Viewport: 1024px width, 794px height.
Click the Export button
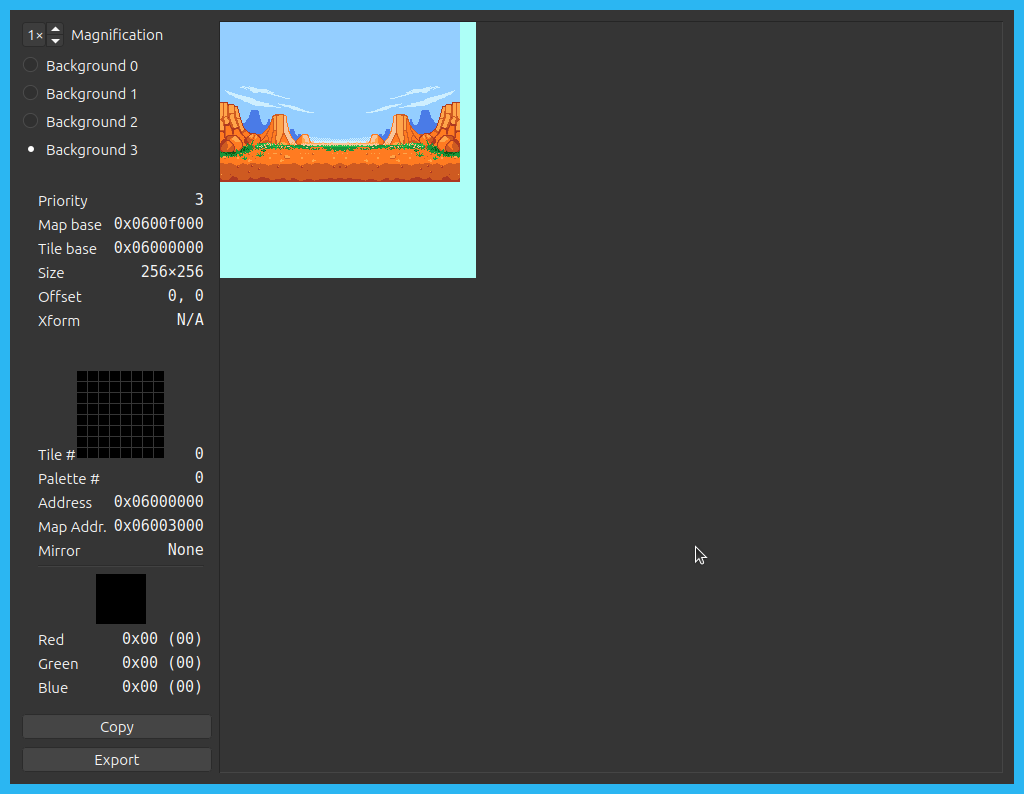point(117,760)
